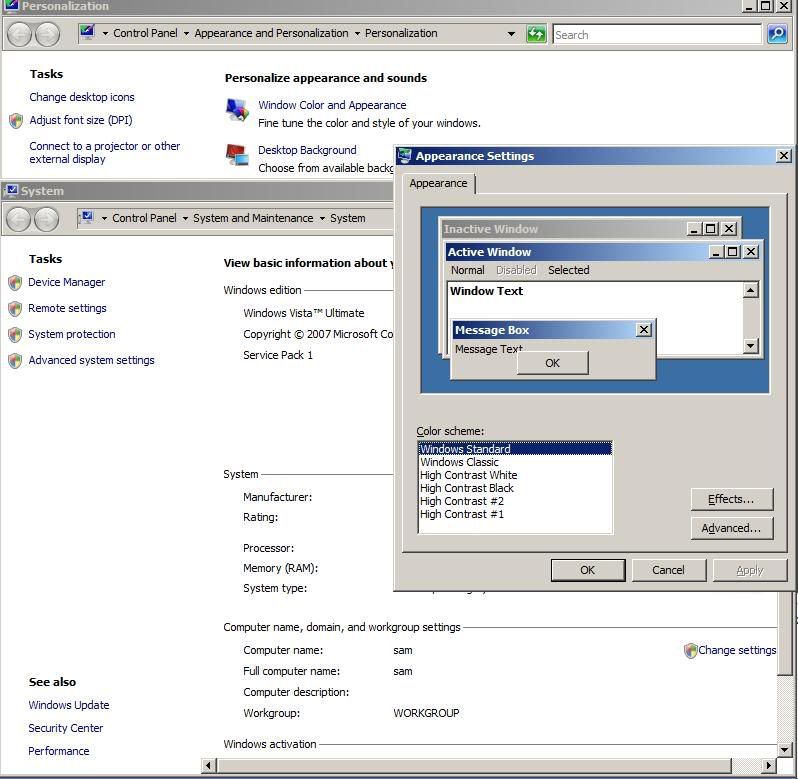Screen dimensions: 798x779
Task: Click the refresh icon next to address bar
Action: pyautogui.click(x=536, y=34)
